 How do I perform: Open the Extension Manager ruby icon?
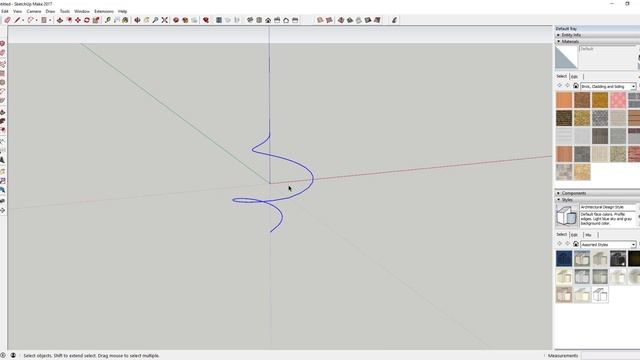pyautogui.click(x=206, y=20)
